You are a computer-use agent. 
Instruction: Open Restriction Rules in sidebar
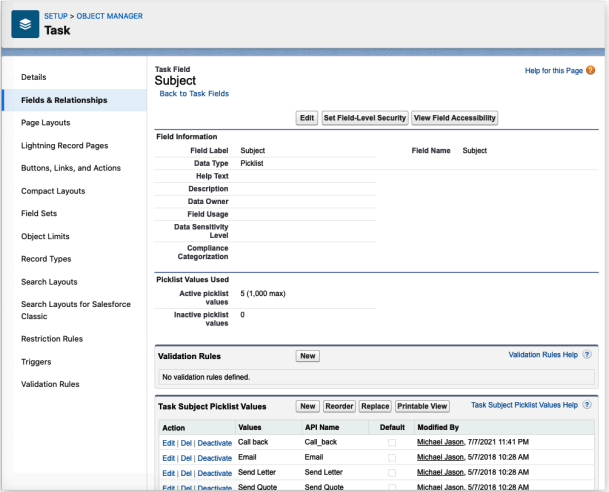52,339
